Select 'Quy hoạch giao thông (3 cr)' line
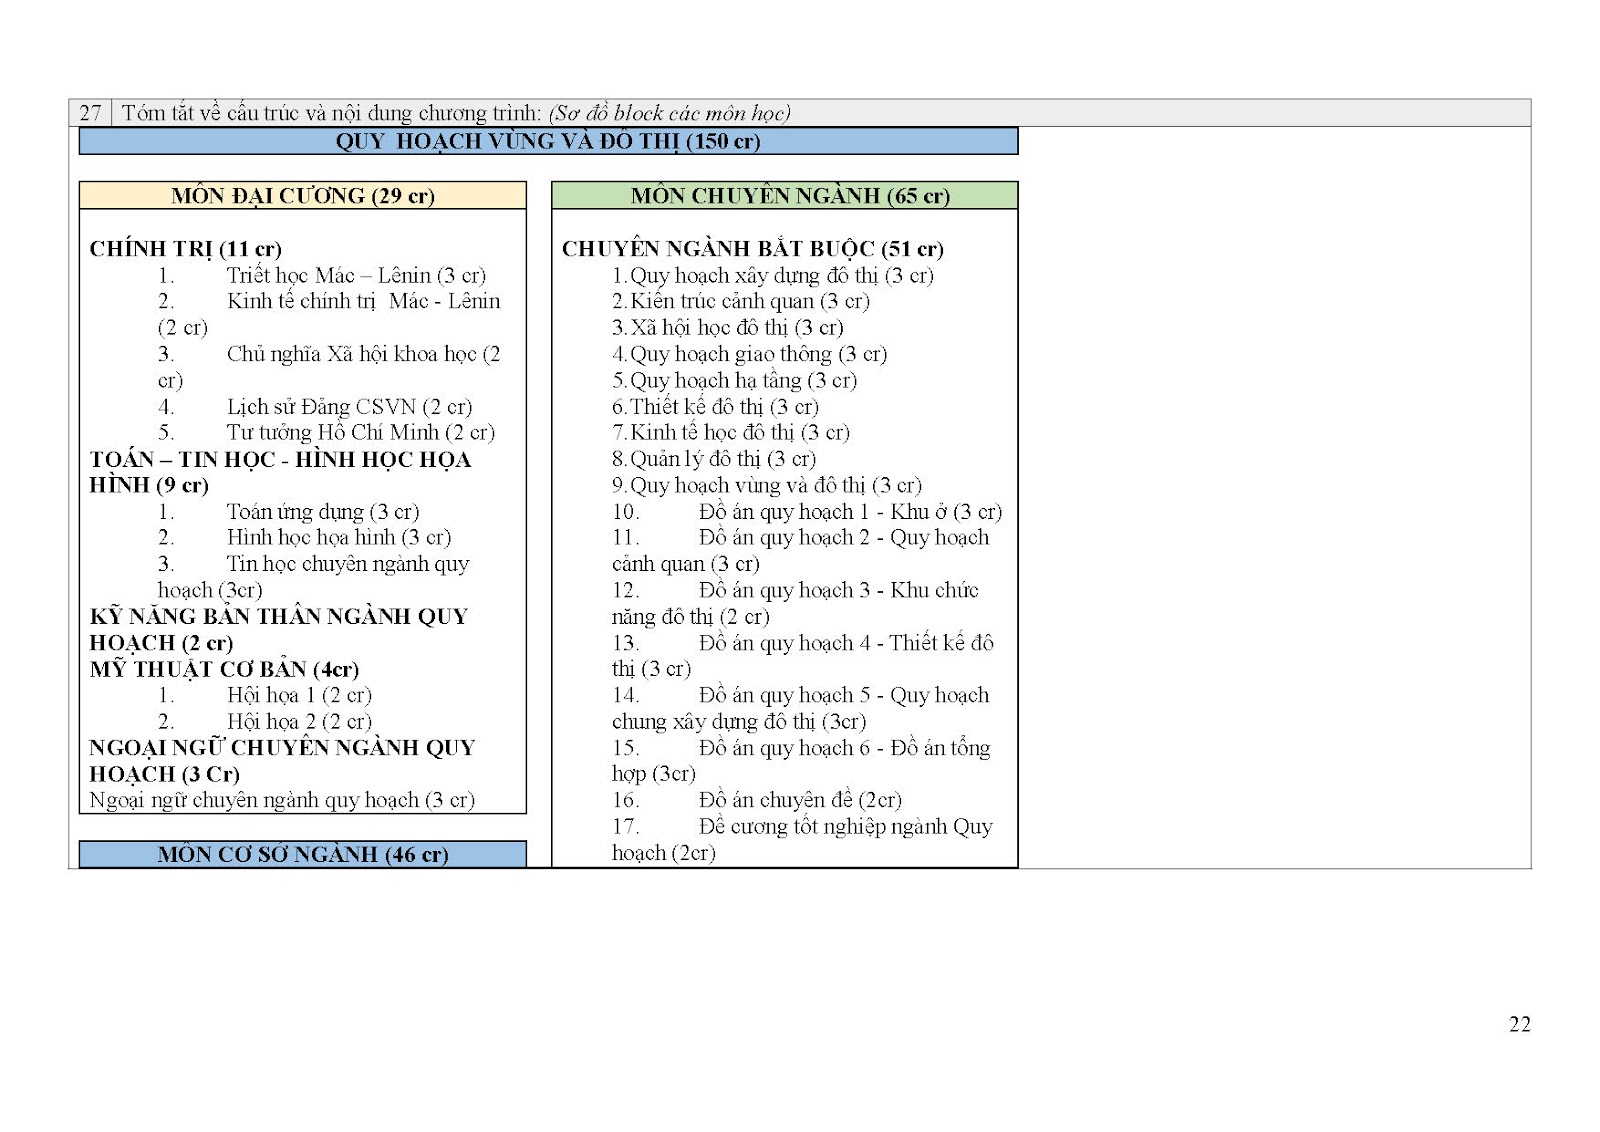The image size is (1600, 1132). pos(758,354)
